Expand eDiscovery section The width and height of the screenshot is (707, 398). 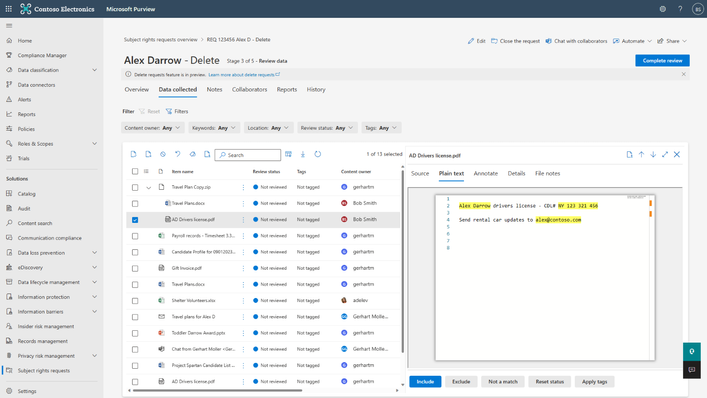point(94,267)
